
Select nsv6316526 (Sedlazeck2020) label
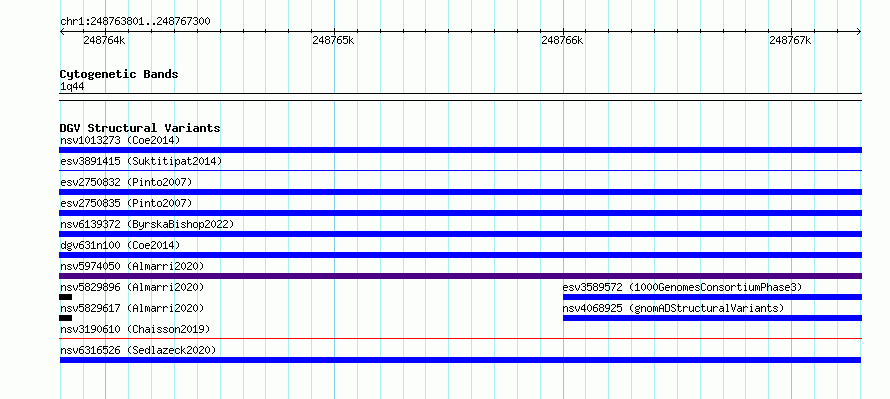coord(138,350)
